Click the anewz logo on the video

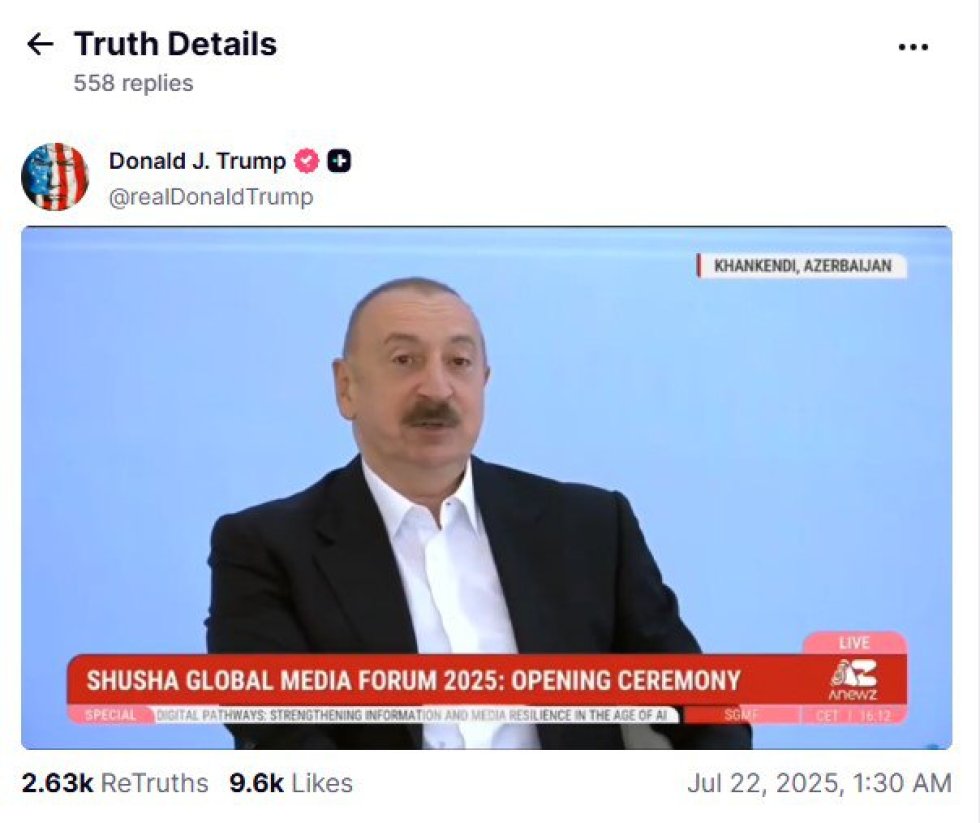(853, 680)
